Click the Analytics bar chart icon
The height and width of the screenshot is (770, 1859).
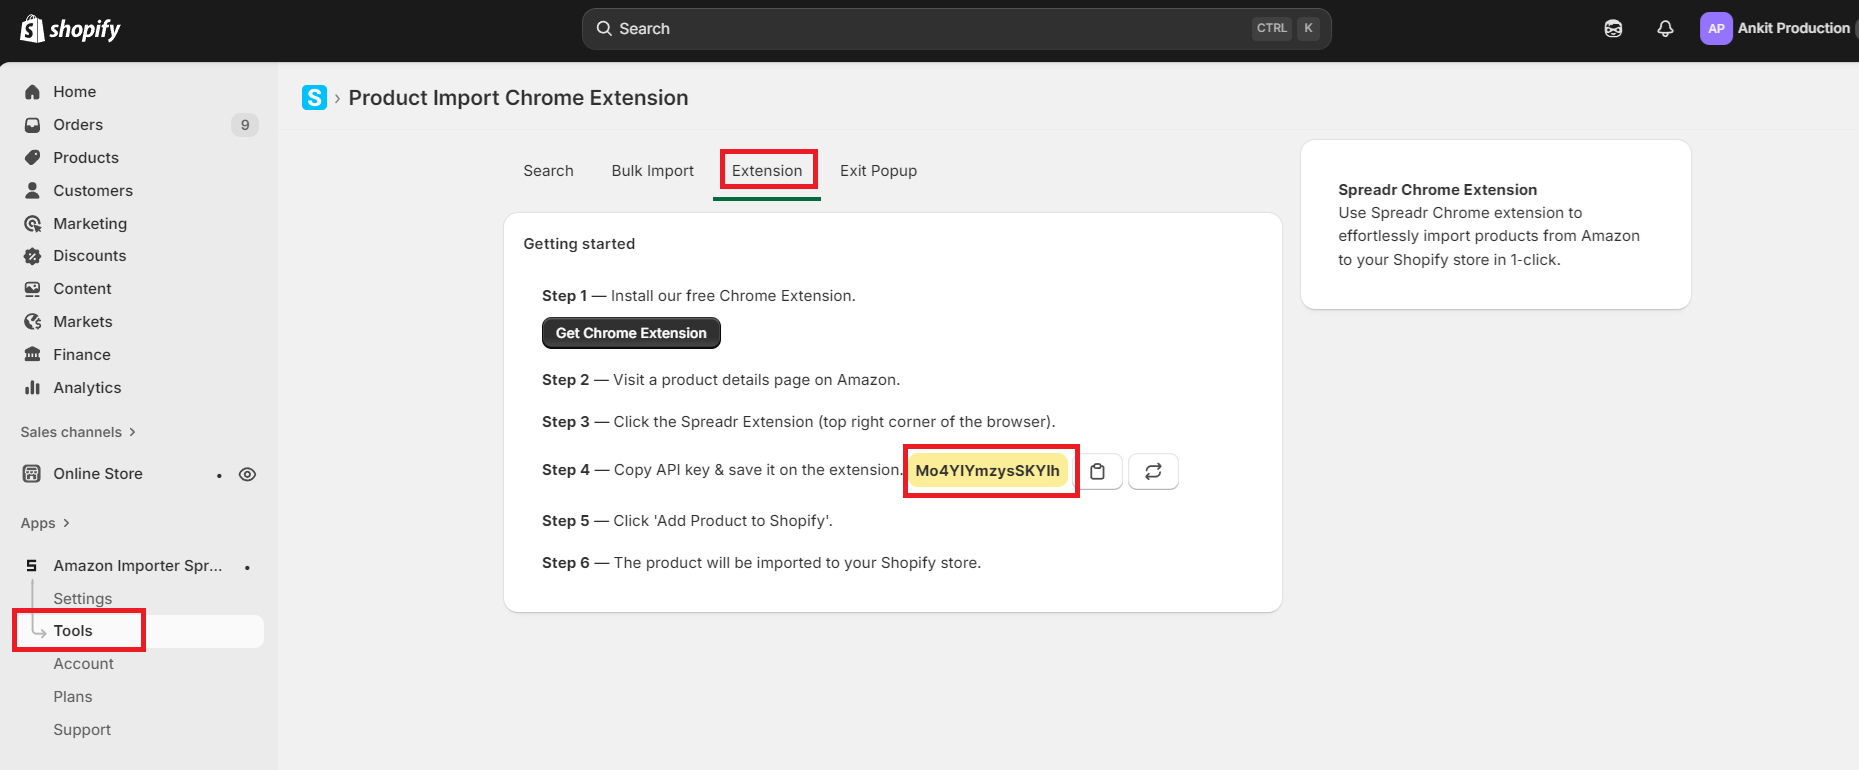click(33, 387)
